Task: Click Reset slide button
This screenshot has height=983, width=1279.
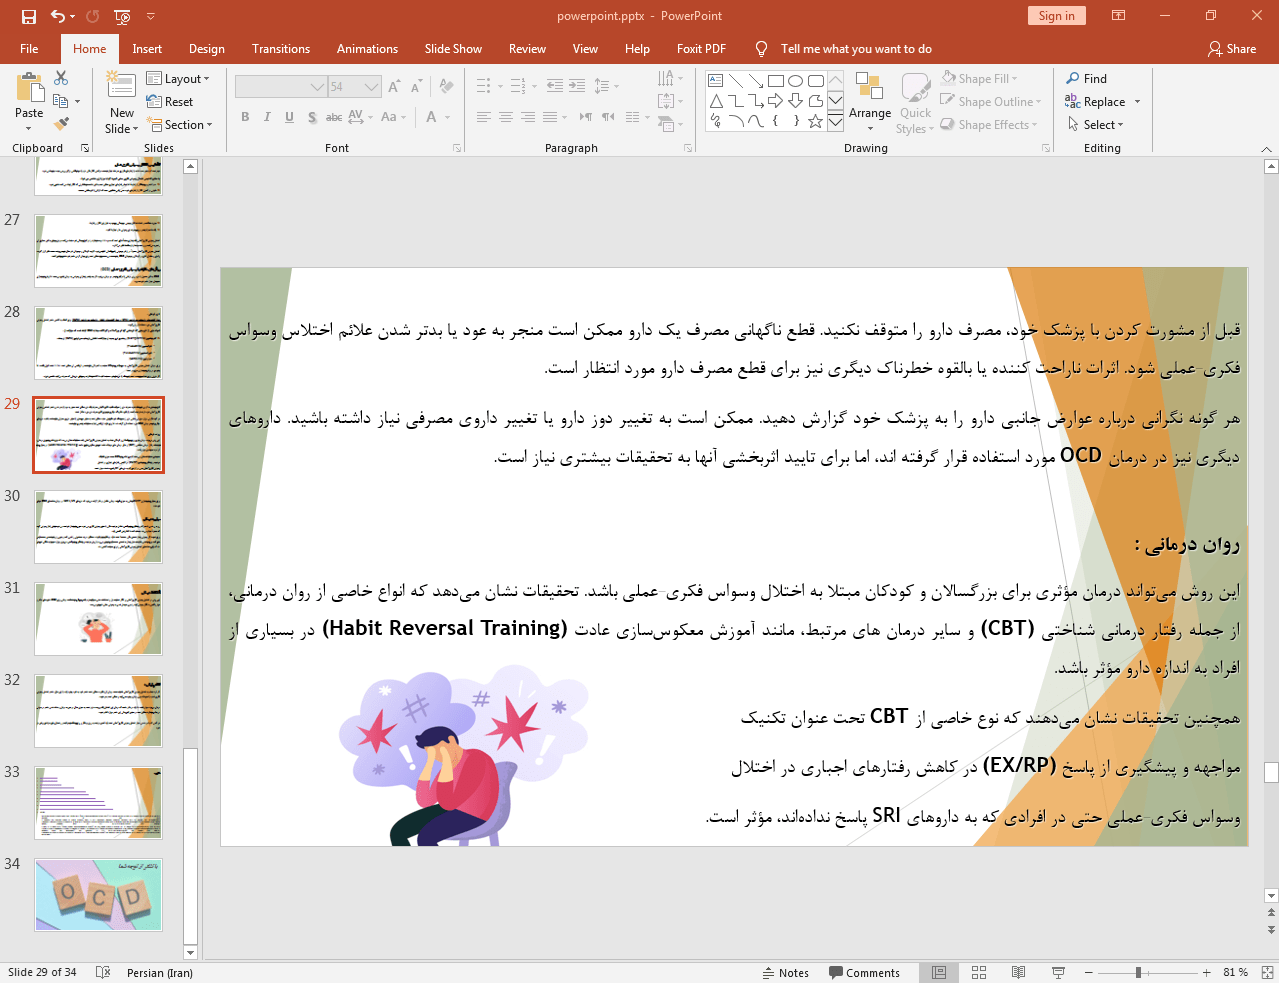Action: point(170,102)
